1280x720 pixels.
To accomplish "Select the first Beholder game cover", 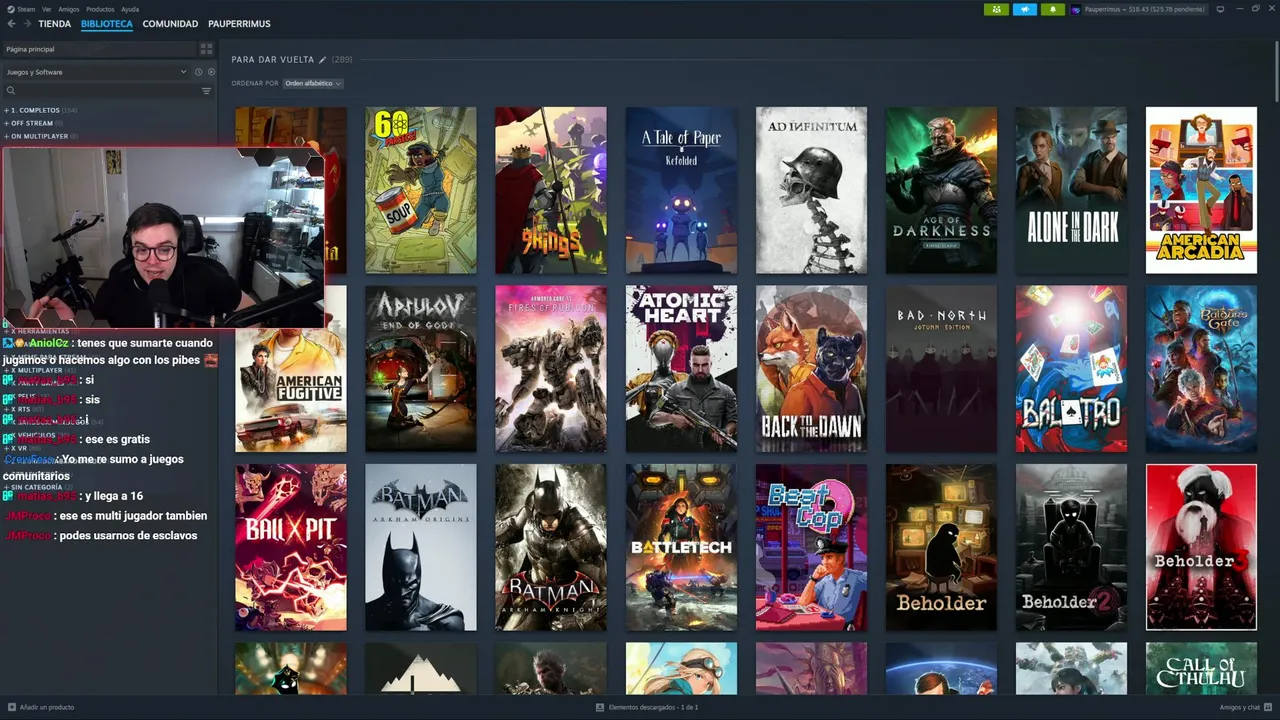I will click(941, 547).
